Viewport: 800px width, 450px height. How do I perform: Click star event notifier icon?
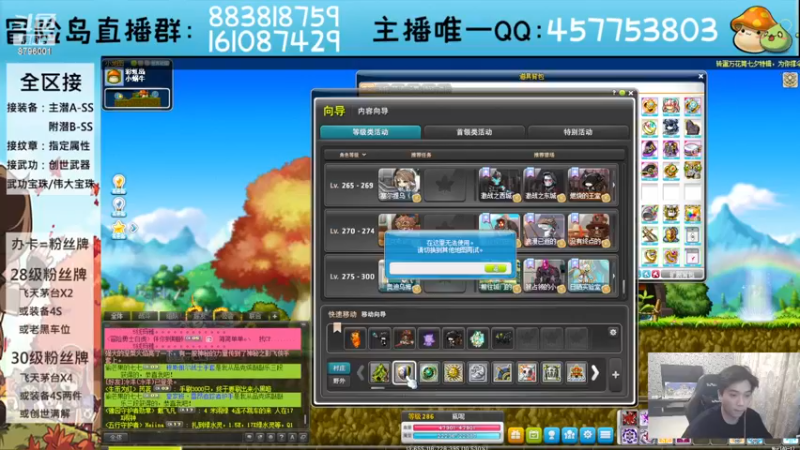point(119,229)
